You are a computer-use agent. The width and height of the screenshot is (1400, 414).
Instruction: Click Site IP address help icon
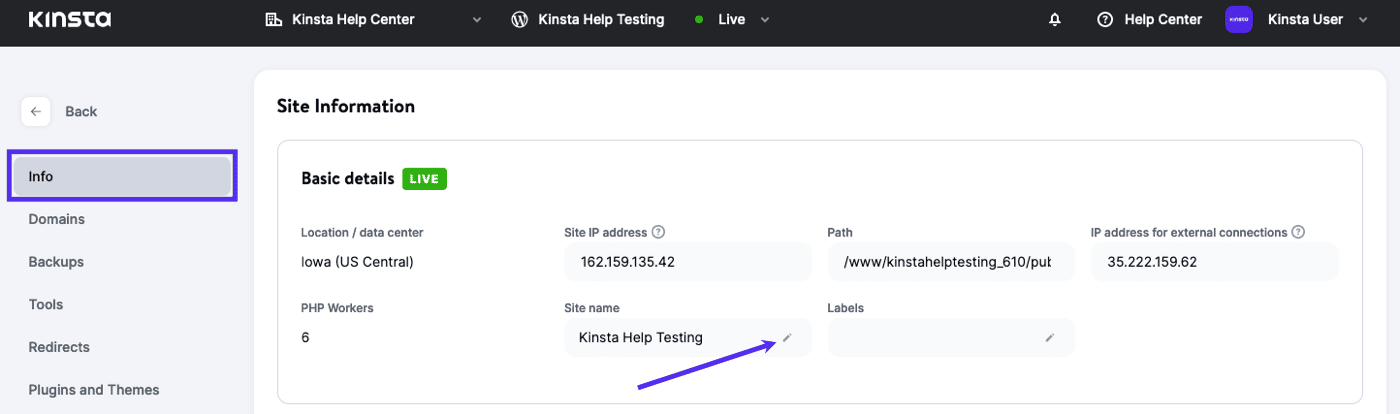[658, 232]
